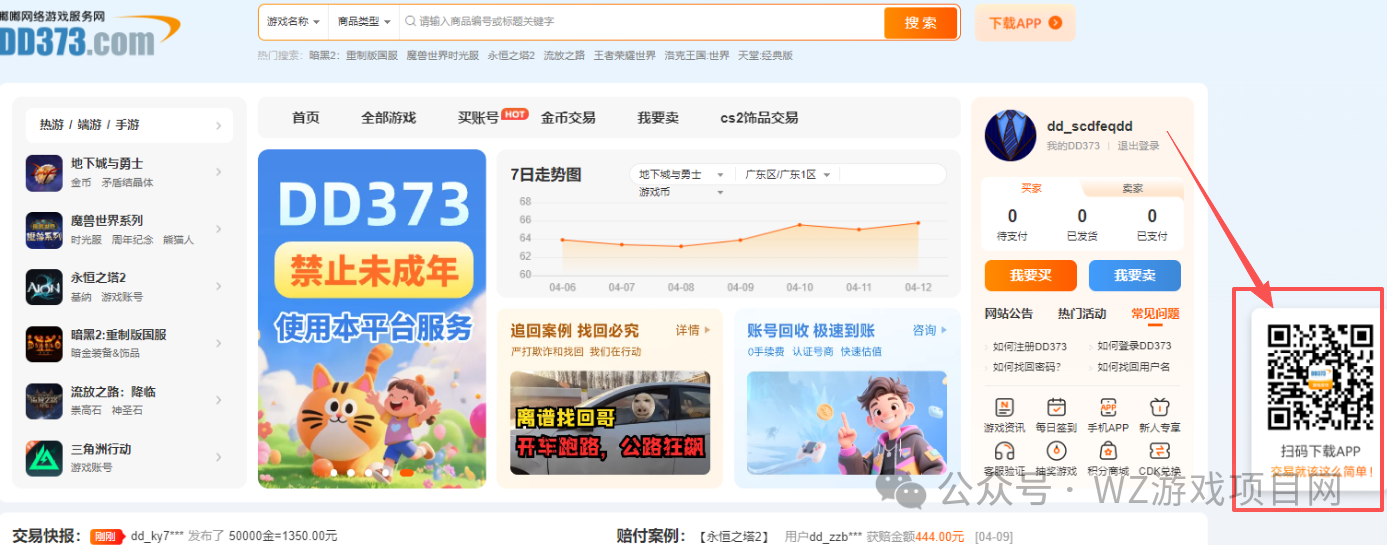The width and height of the screenshot is (1387, 545).
Task: Click the 每日签到 daily check-in icon
Action: [1056, 407]
